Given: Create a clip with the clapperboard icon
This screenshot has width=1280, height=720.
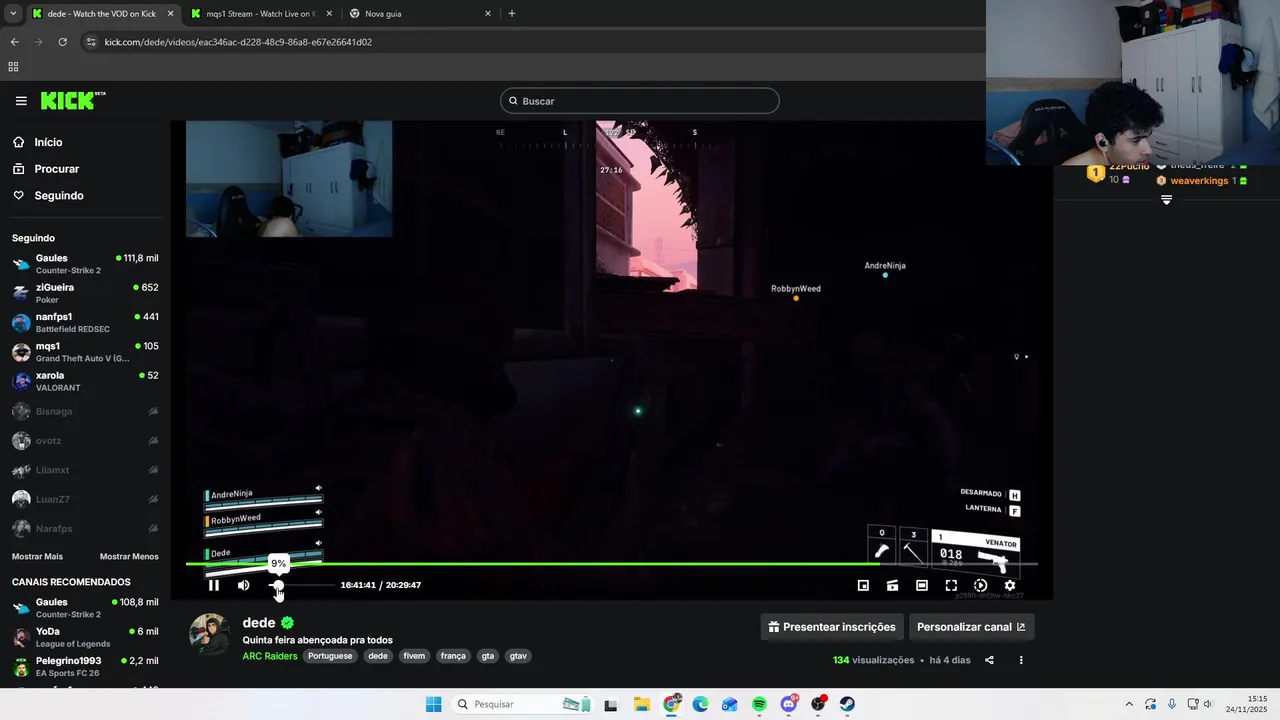Looking at the screenshot, I should tap(892, 585).
